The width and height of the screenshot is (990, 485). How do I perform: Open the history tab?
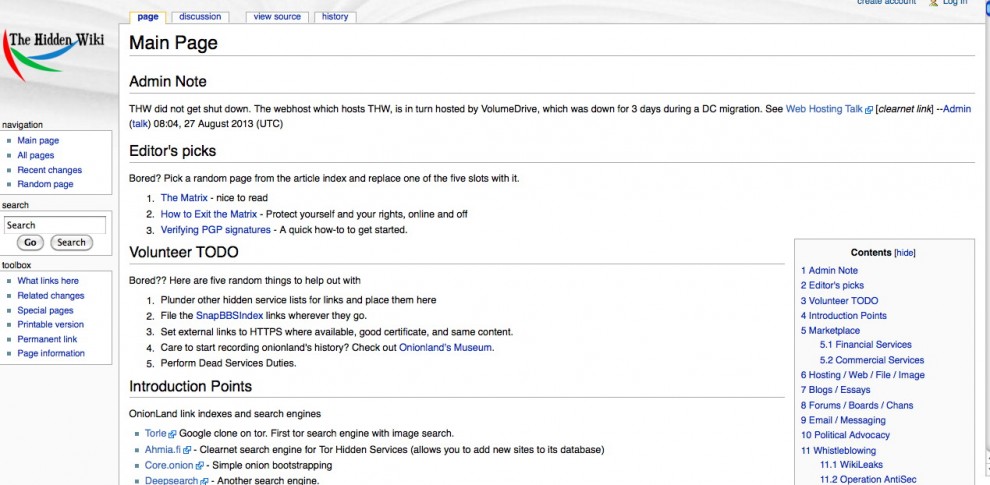335,17
